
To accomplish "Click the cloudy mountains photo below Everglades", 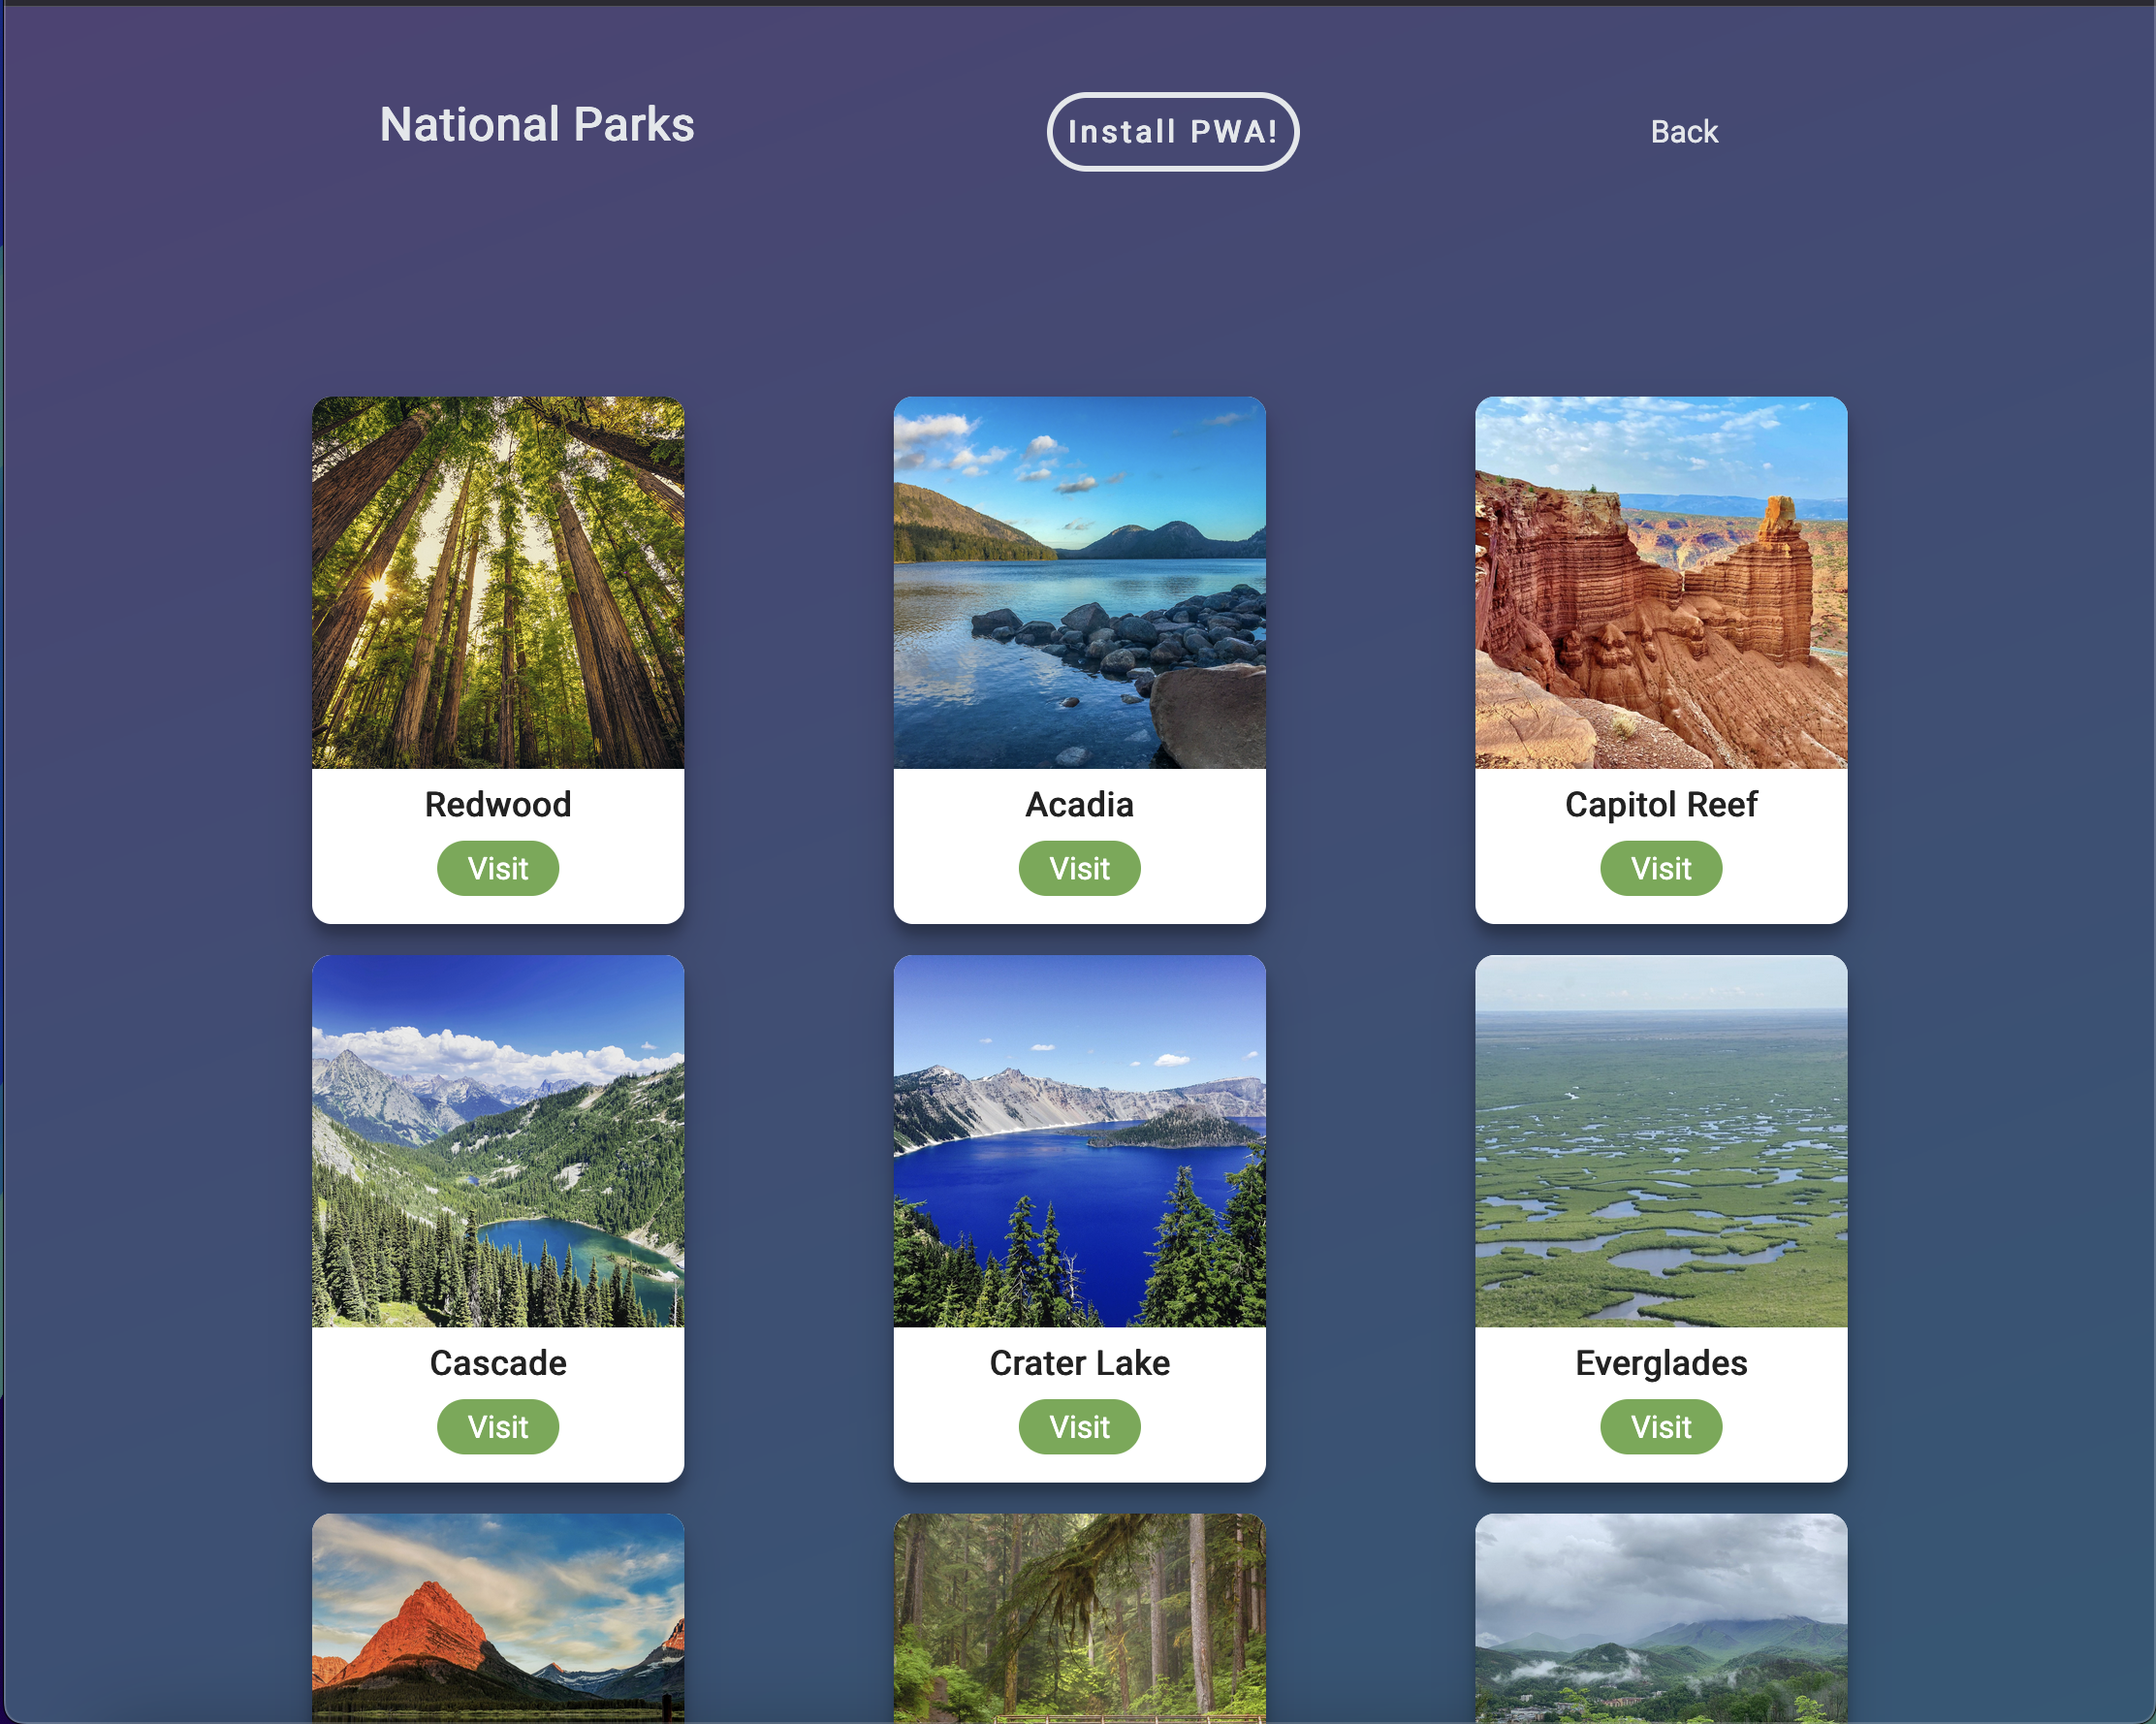I will coord(1660,1630).
